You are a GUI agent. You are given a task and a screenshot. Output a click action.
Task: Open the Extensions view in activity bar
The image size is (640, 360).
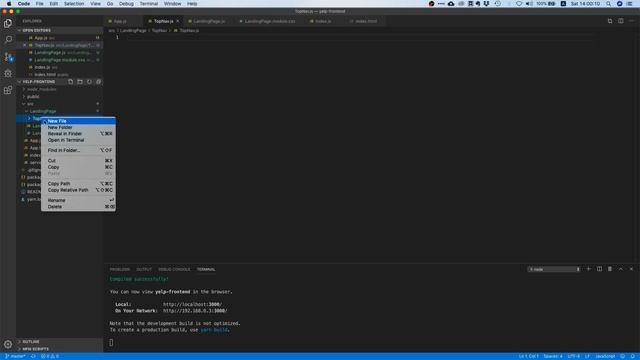[8, 90]
